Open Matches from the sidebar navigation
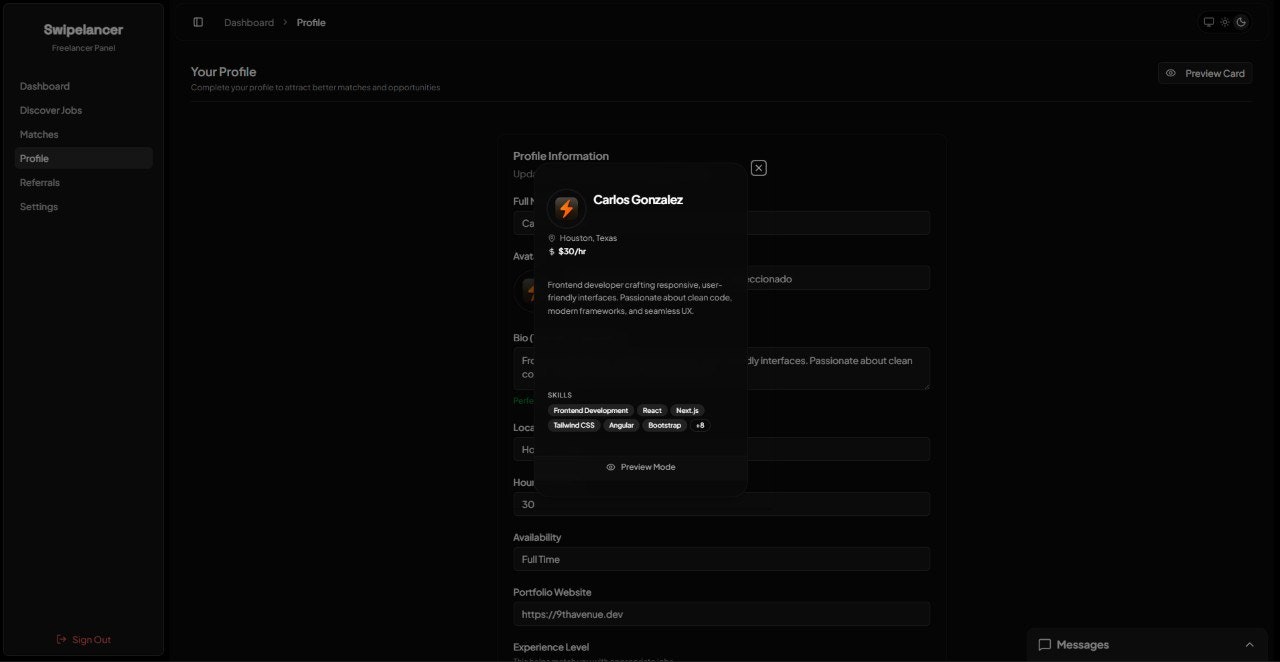 (x=39, y=134)
